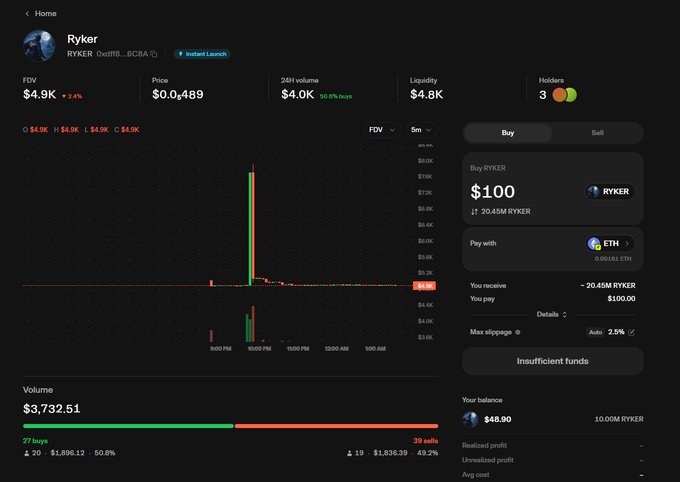This screenshot has width=680, height=482.
Task: Click the Instant Launch badge
Action: (202, 54)
